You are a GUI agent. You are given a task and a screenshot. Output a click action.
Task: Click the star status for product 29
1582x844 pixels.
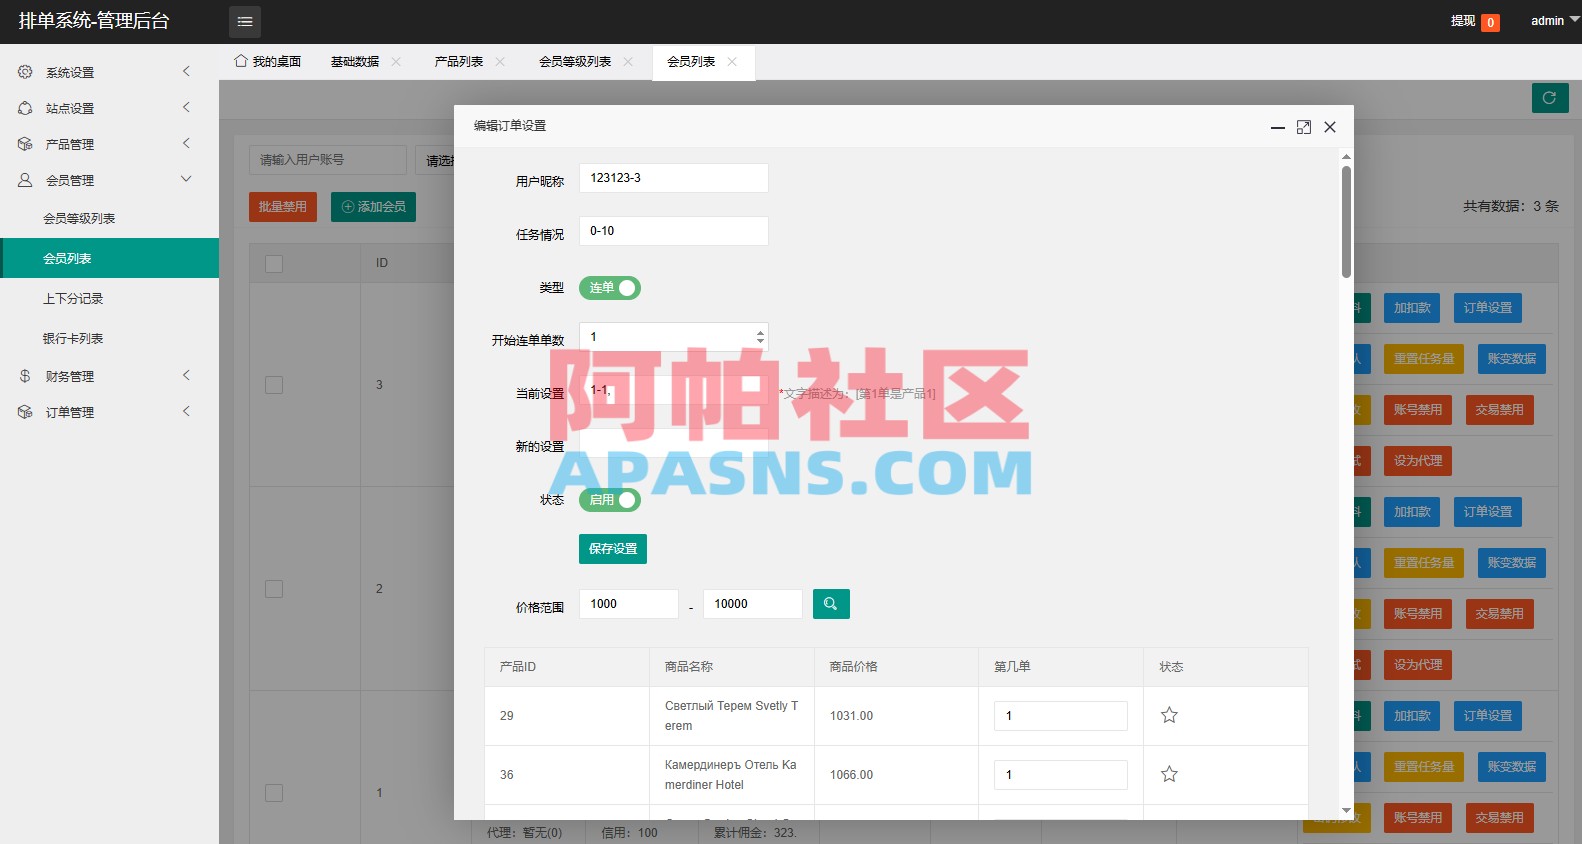(x=1169, y=715)
